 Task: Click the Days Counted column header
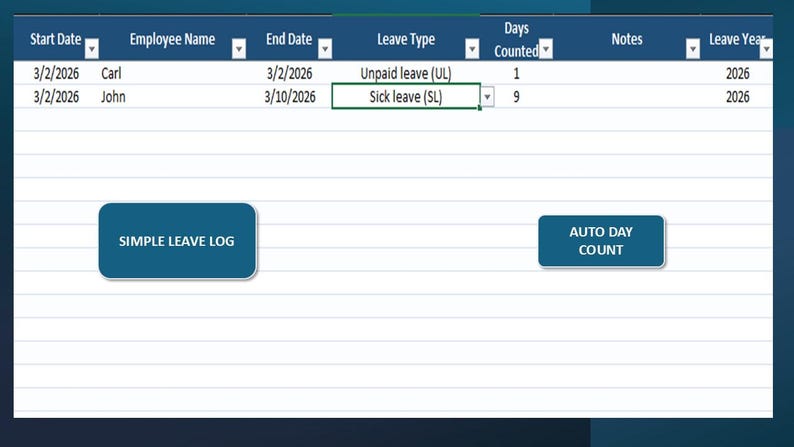(x=517, y=39)
